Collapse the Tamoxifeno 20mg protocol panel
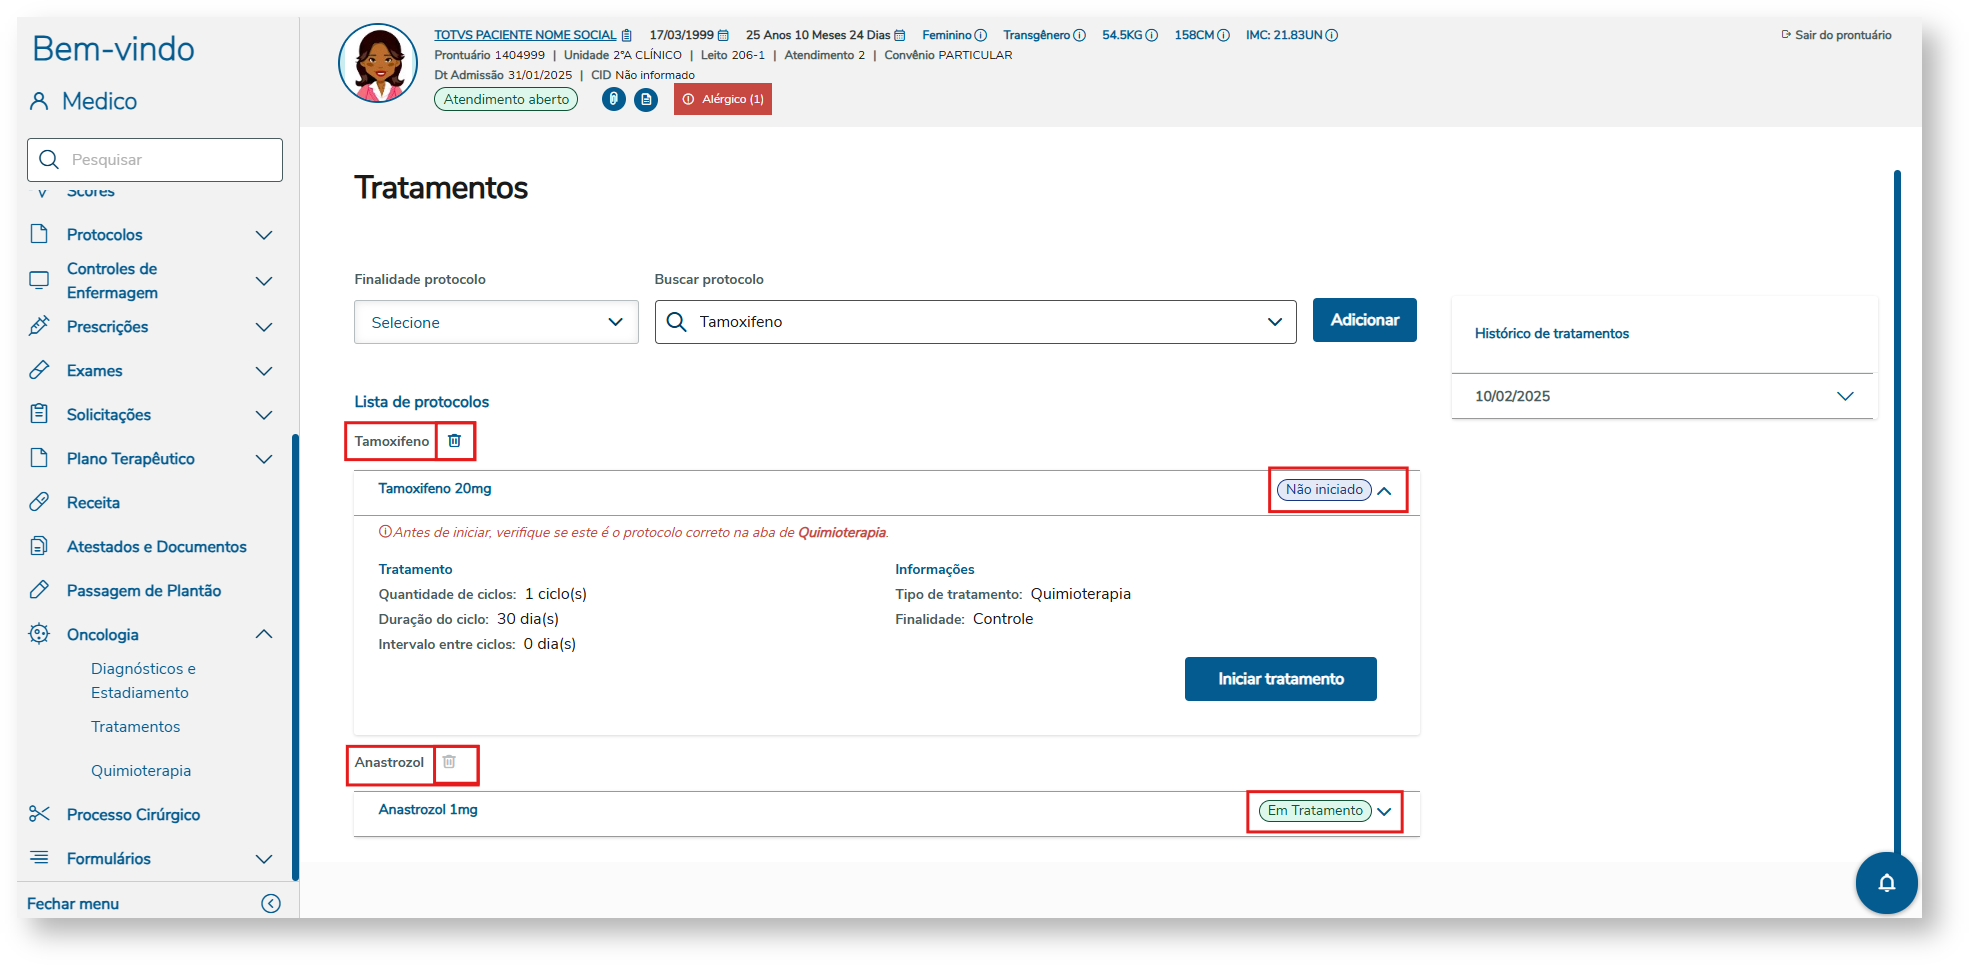The image size is (1970, 966). click(x=1385, y=490)
